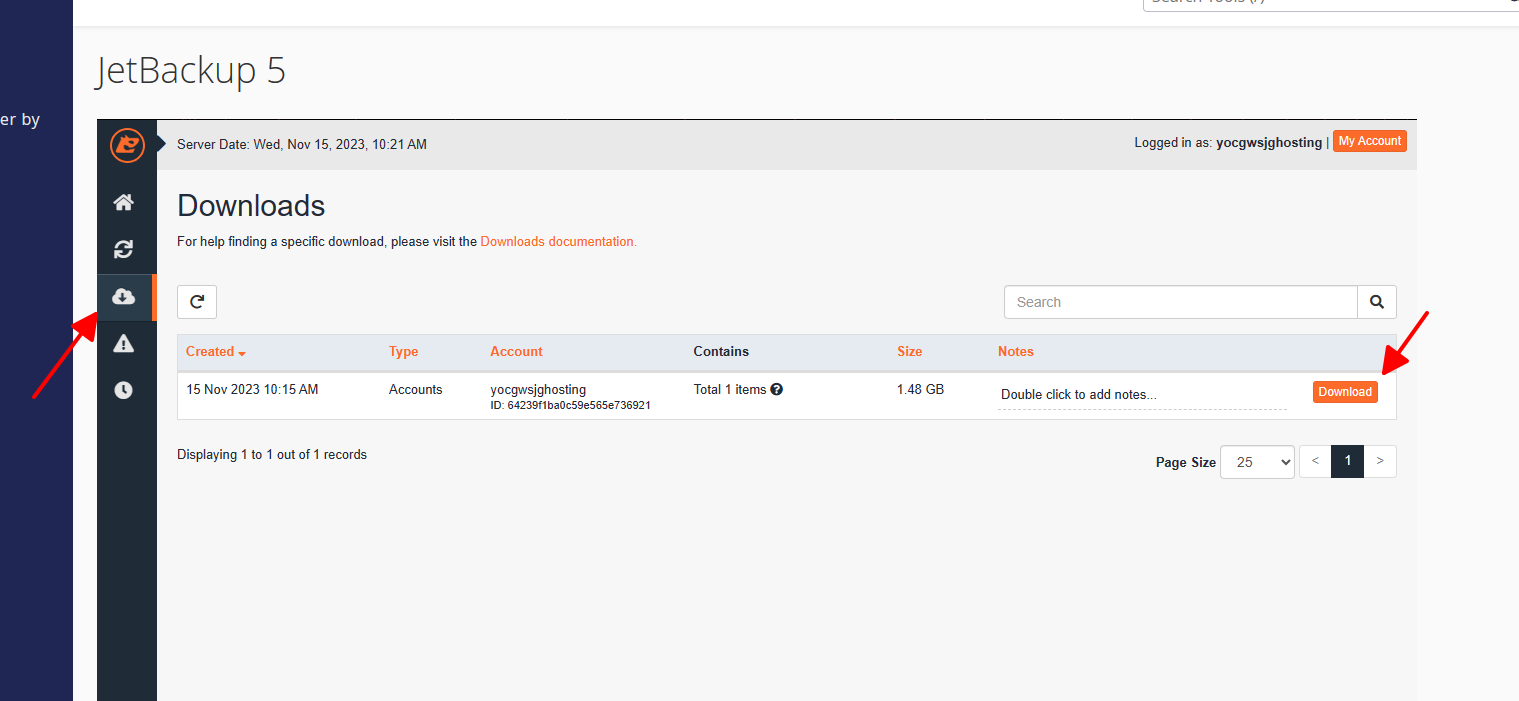1519x701 pixels.
Task: Sort by the Type column header
Action: pos(404,351)
